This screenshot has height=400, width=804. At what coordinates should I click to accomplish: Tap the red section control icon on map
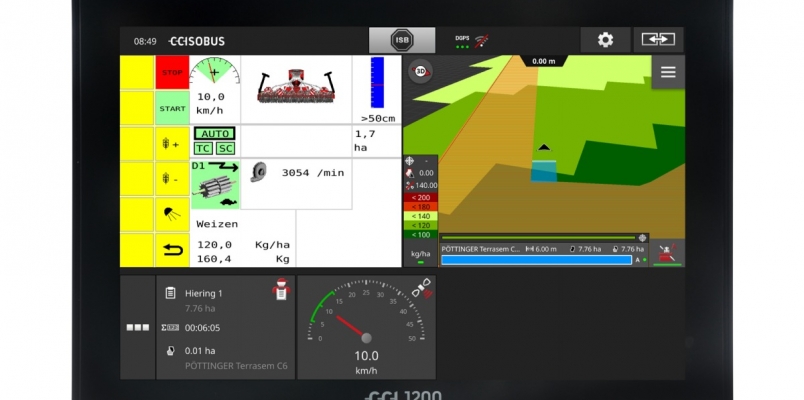pos(667,253)
